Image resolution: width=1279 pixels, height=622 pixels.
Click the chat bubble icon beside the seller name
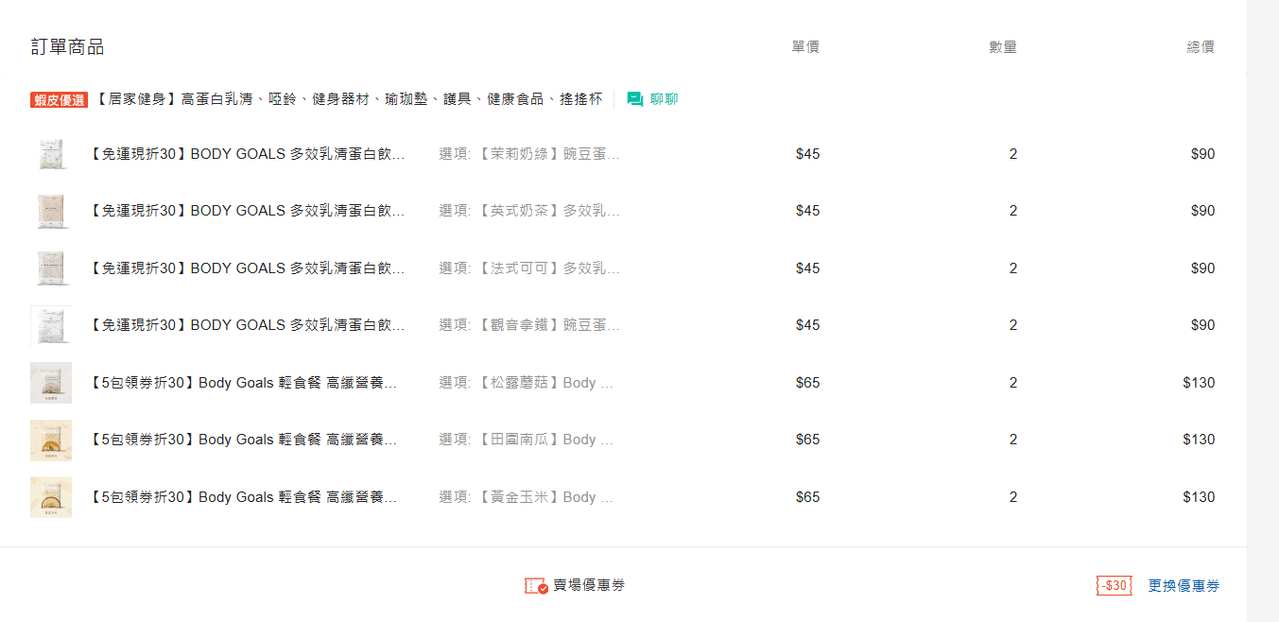pyautogui.click(x=635, y=99)
